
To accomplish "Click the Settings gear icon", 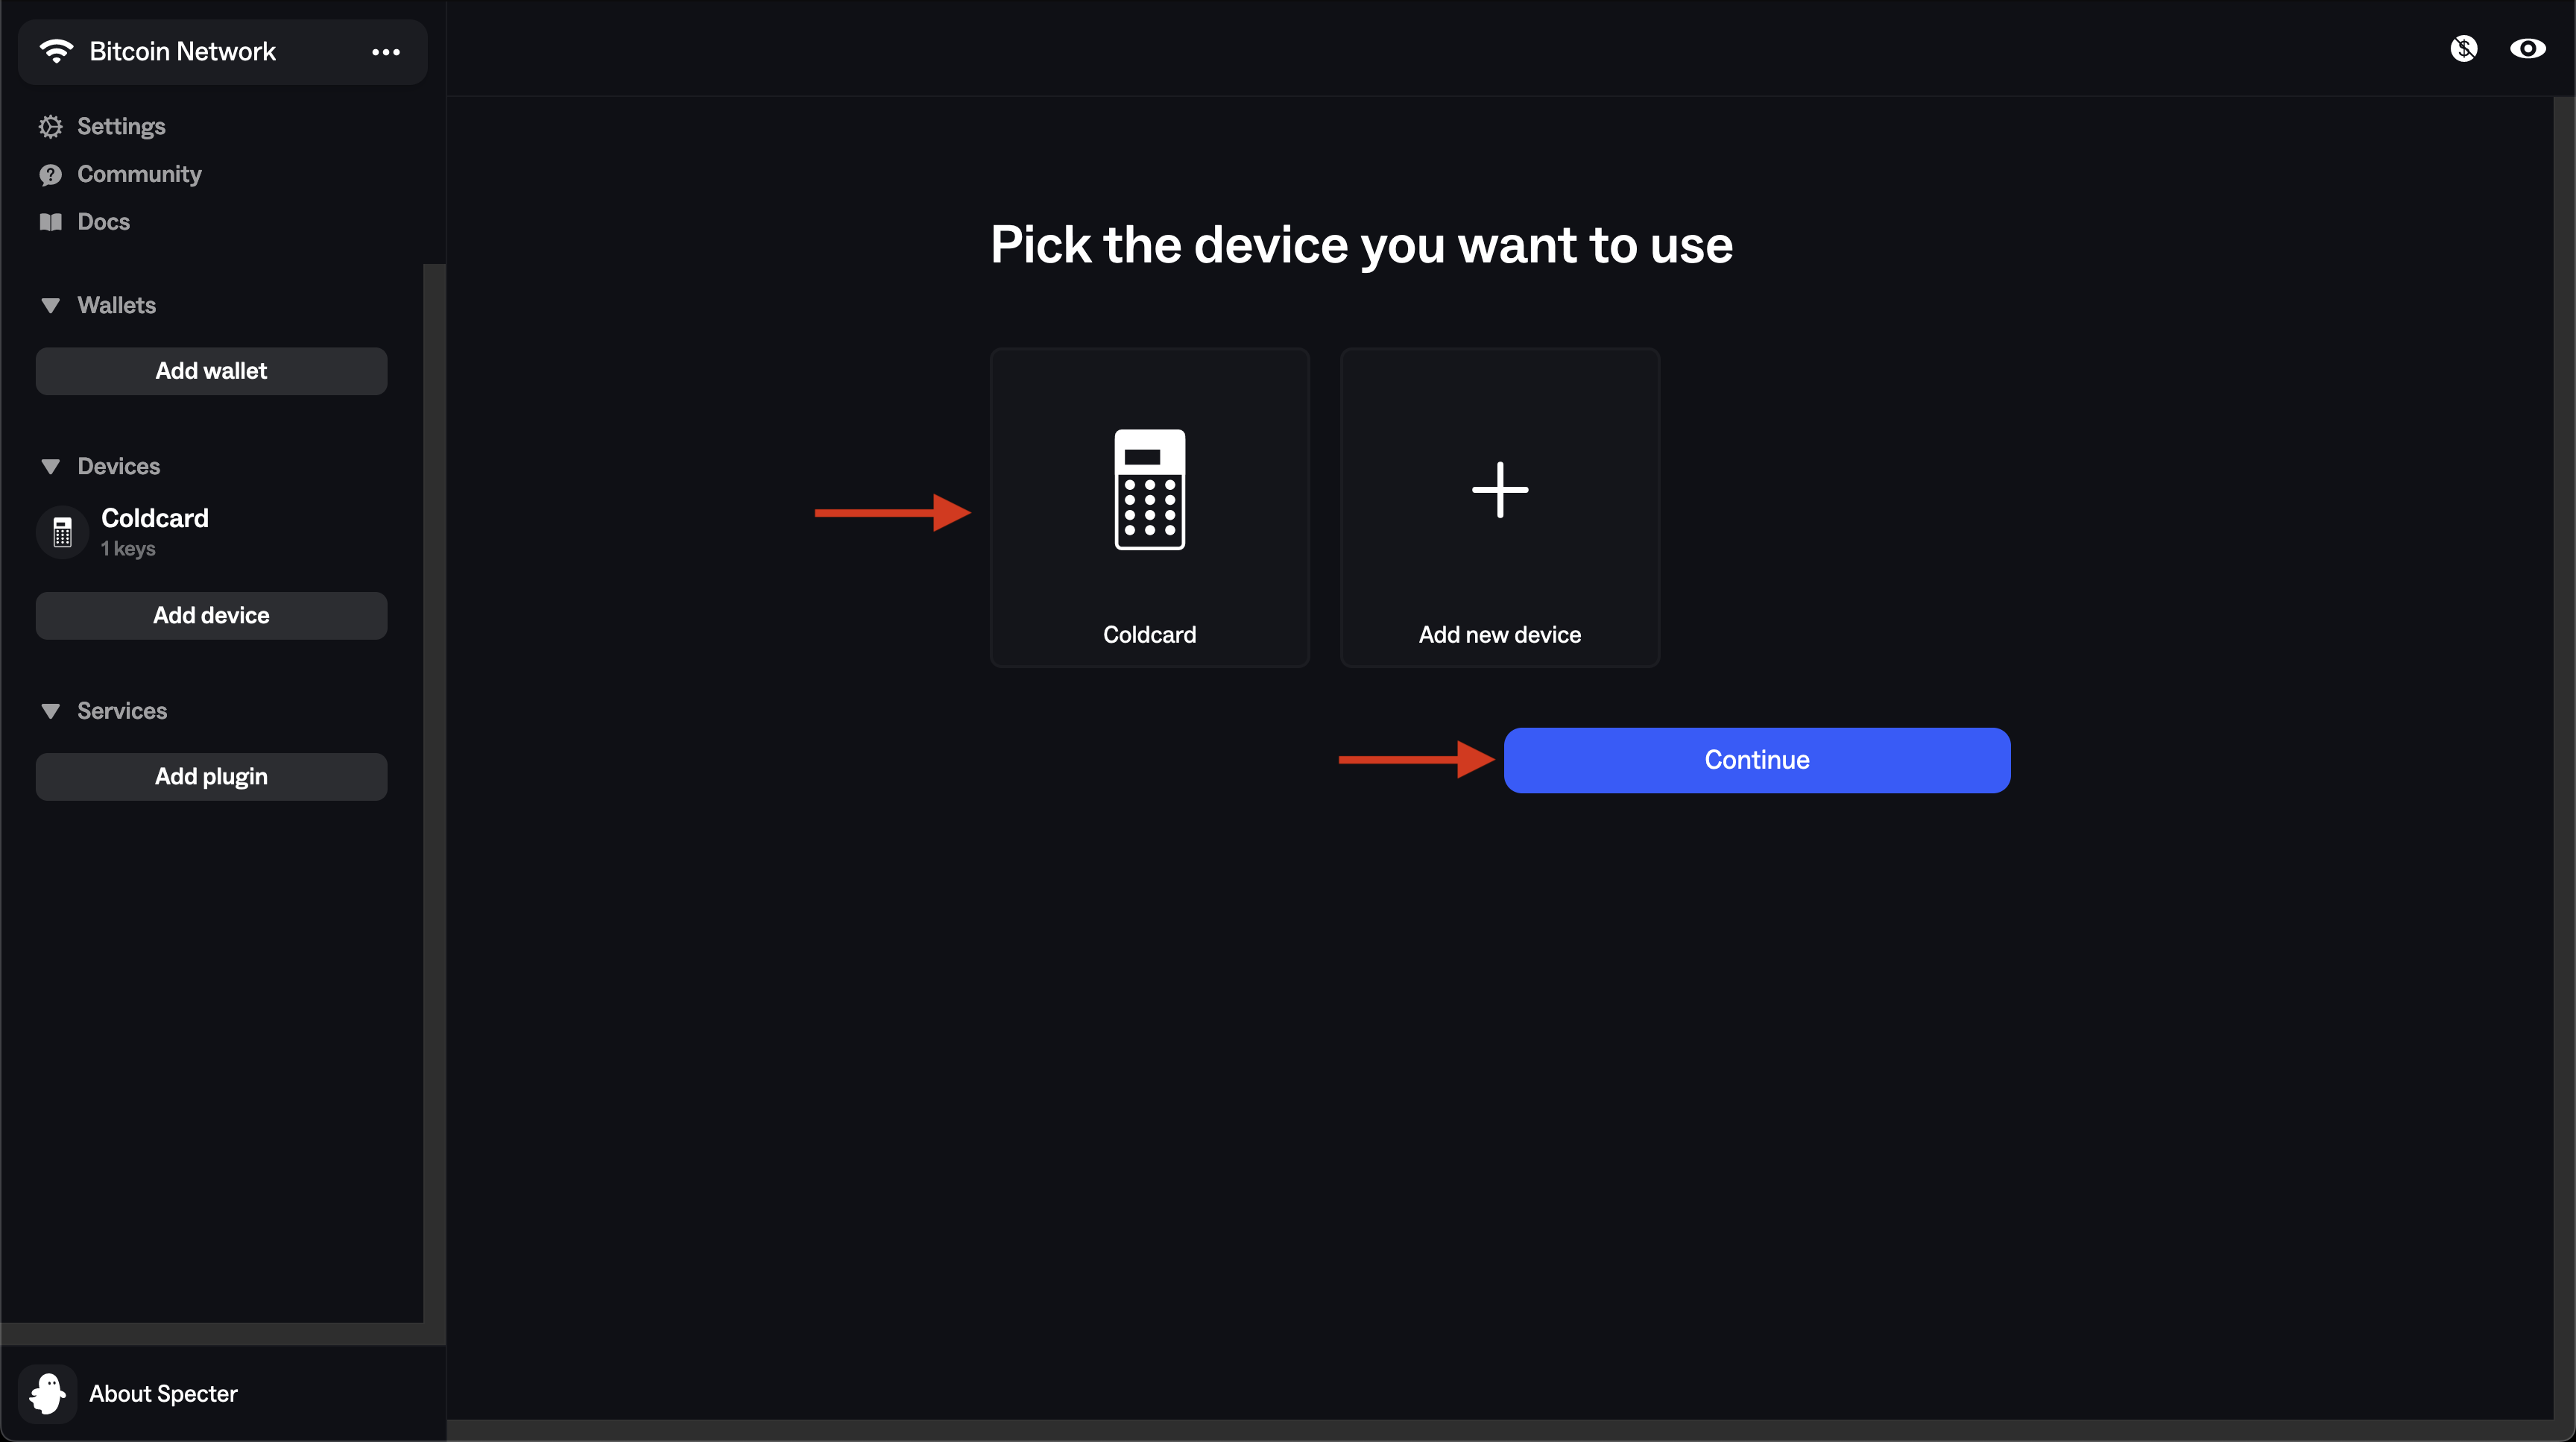I will coord(50,126).
